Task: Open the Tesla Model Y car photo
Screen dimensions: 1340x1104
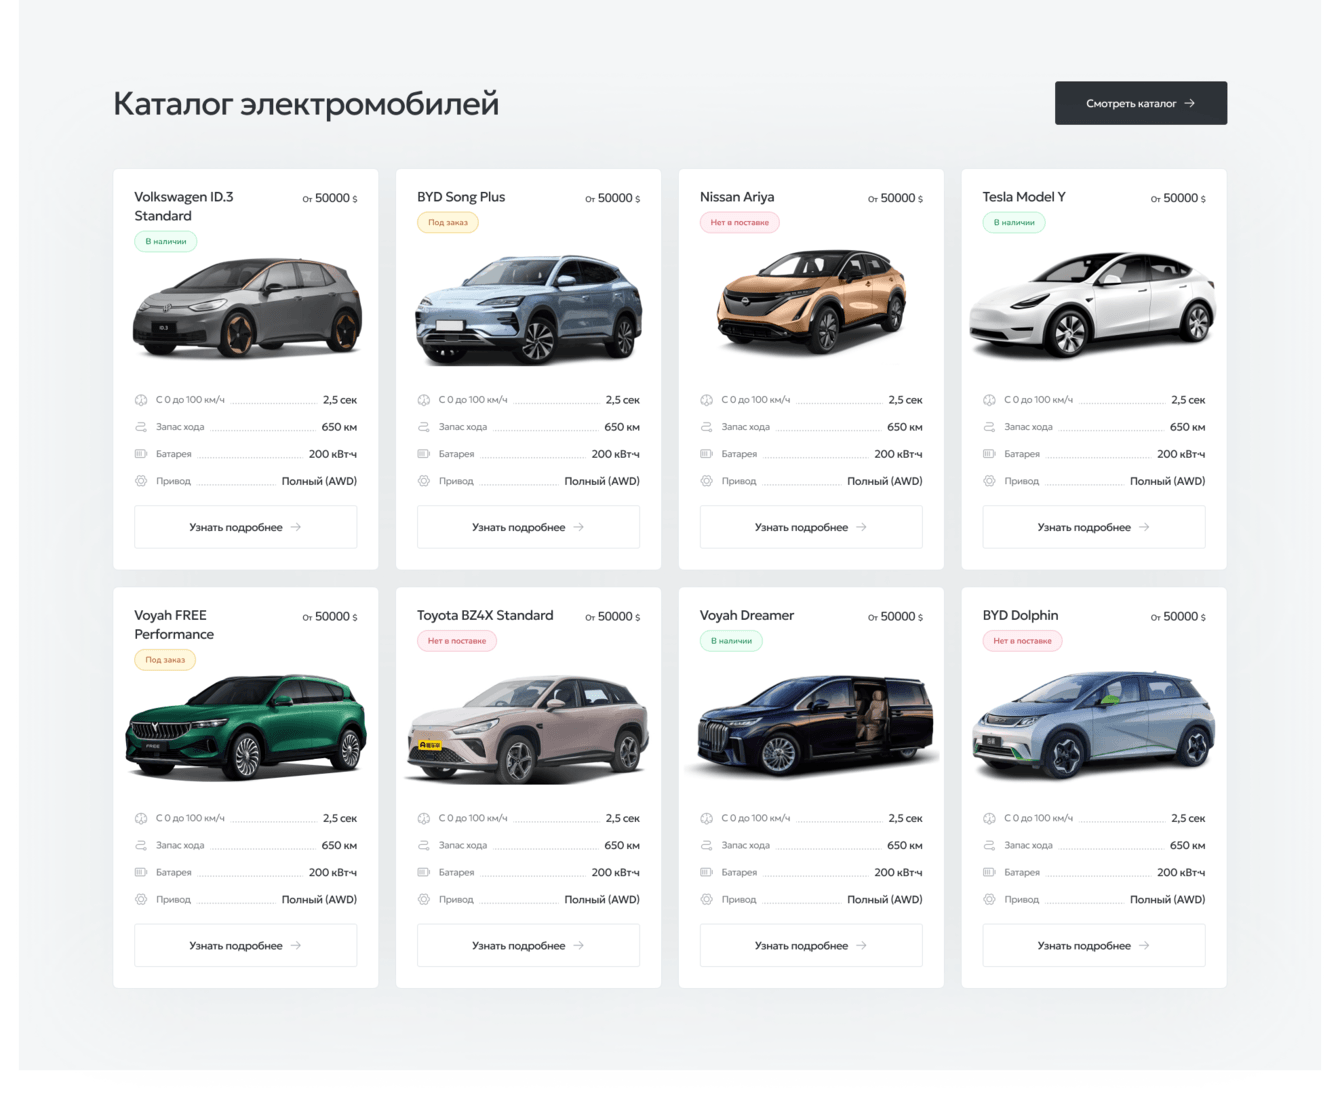Action: [x=1093, y=305]
